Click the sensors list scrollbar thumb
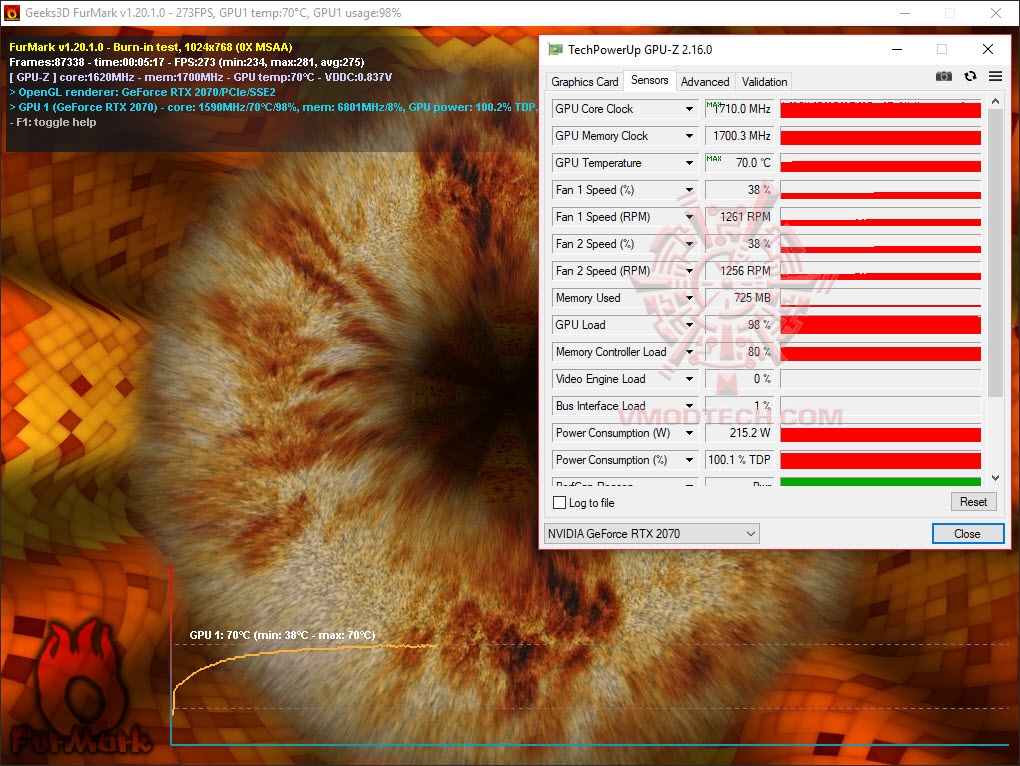The height and width of the screenshot is (766, 1020). tap(995, 252)
